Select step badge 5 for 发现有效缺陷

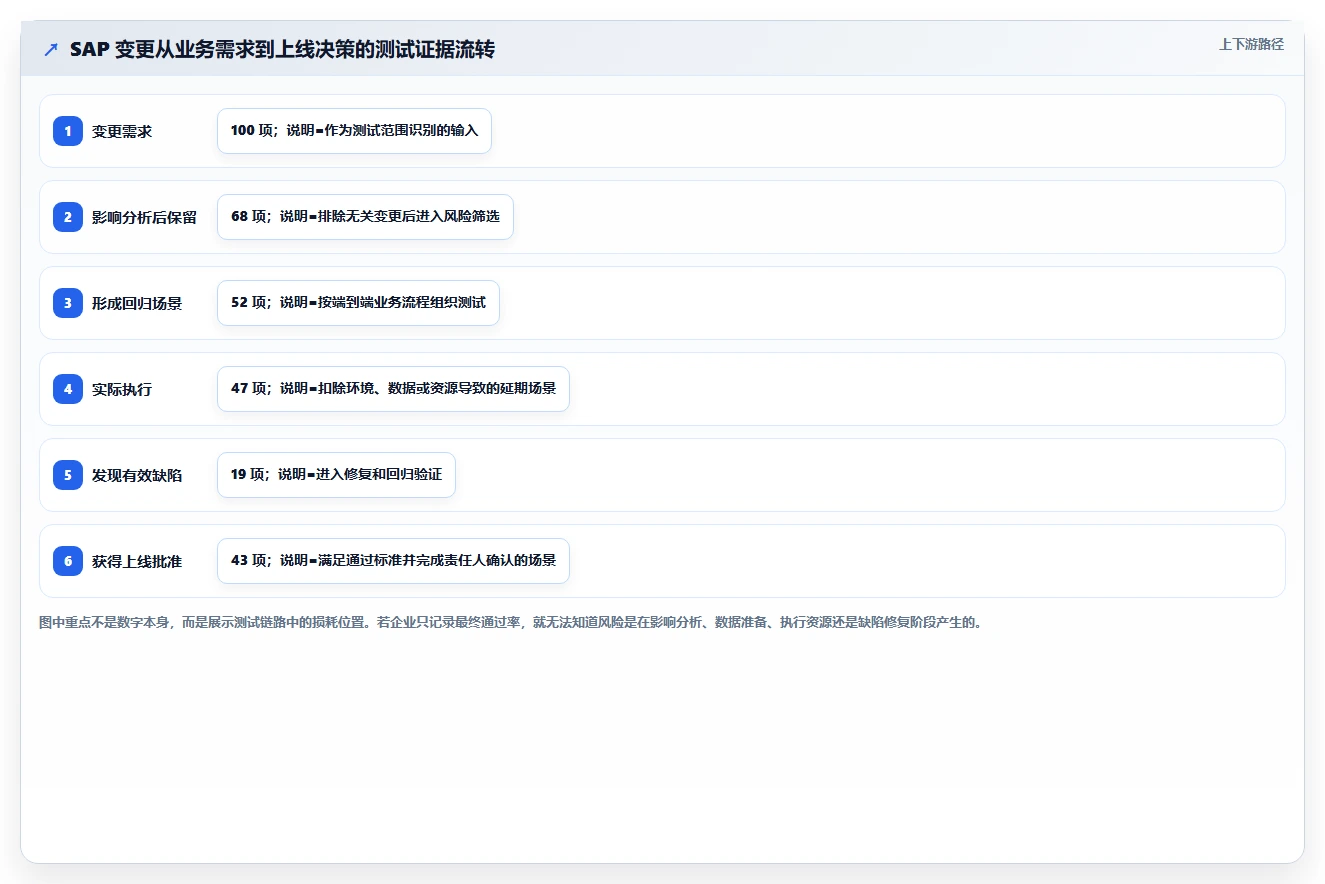[x=68, y=475]
